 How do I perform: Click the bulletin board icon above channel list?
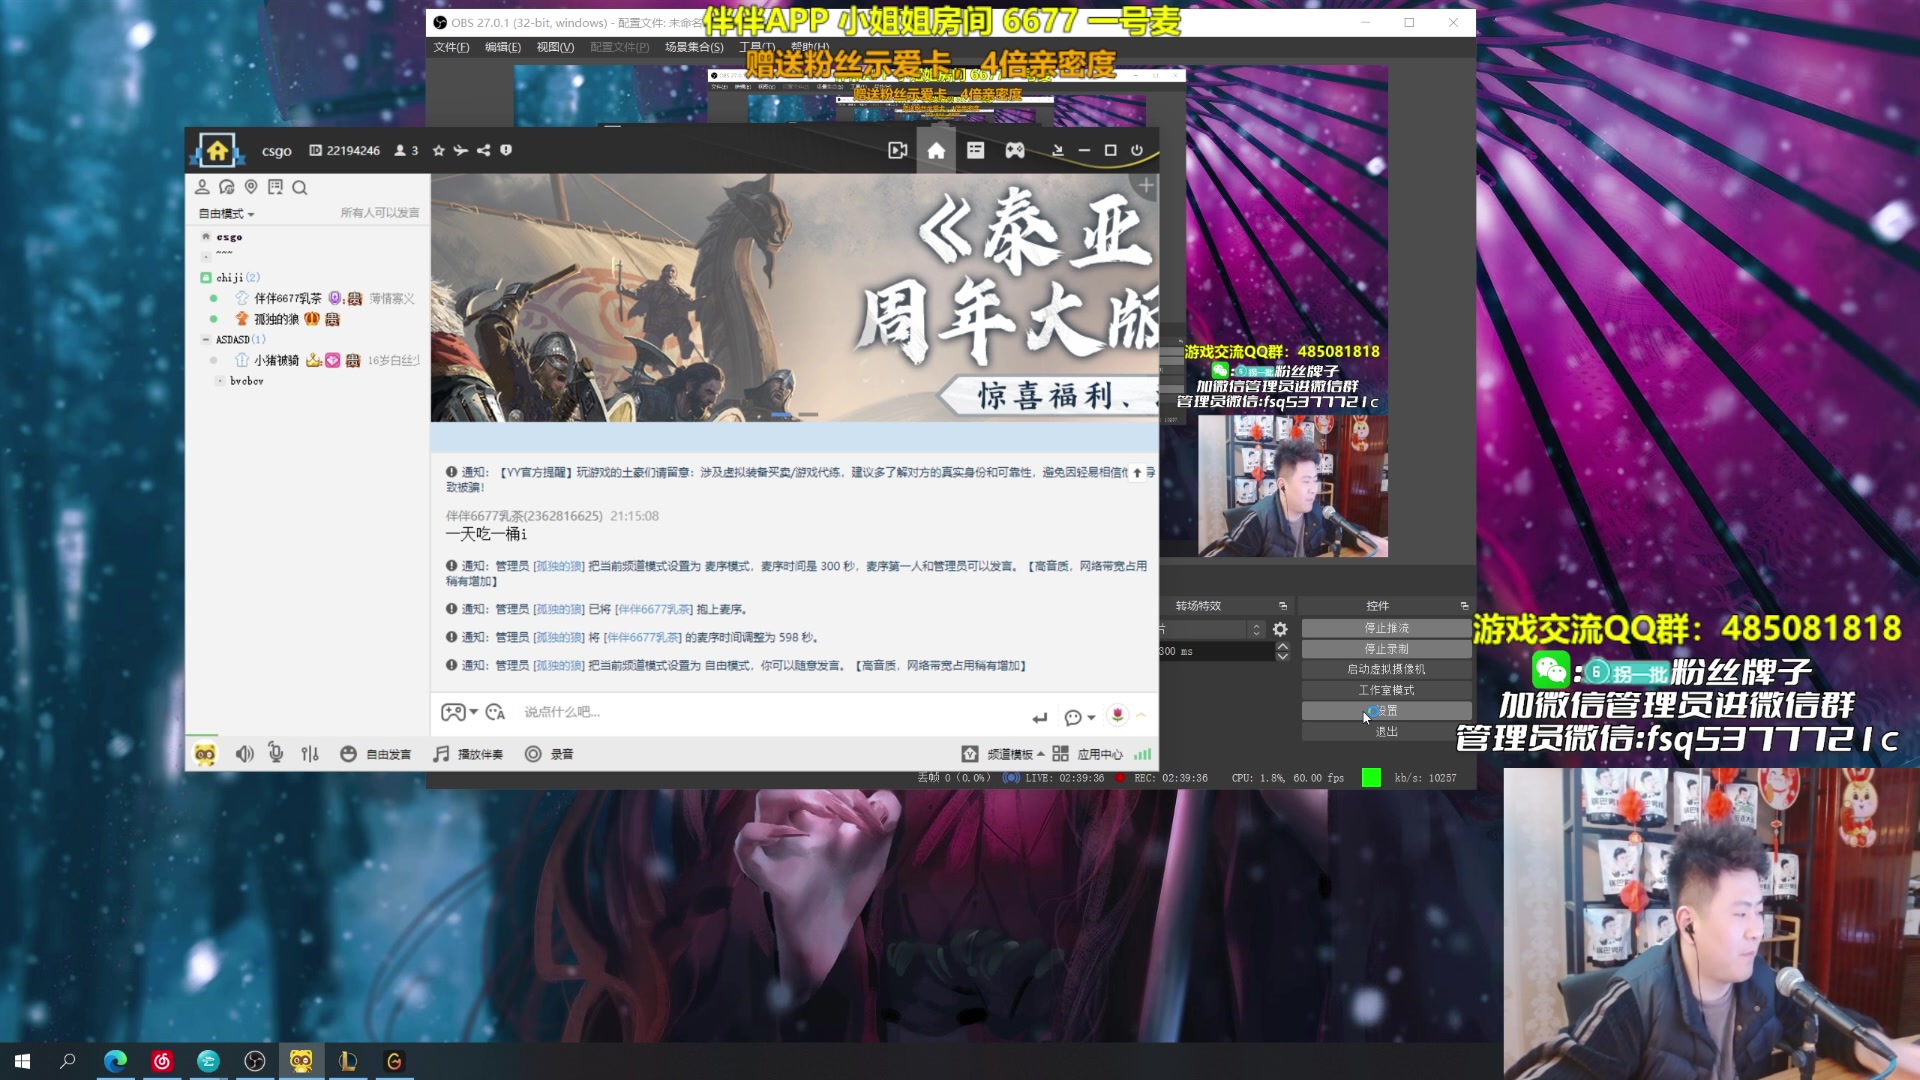pos(275,187)
